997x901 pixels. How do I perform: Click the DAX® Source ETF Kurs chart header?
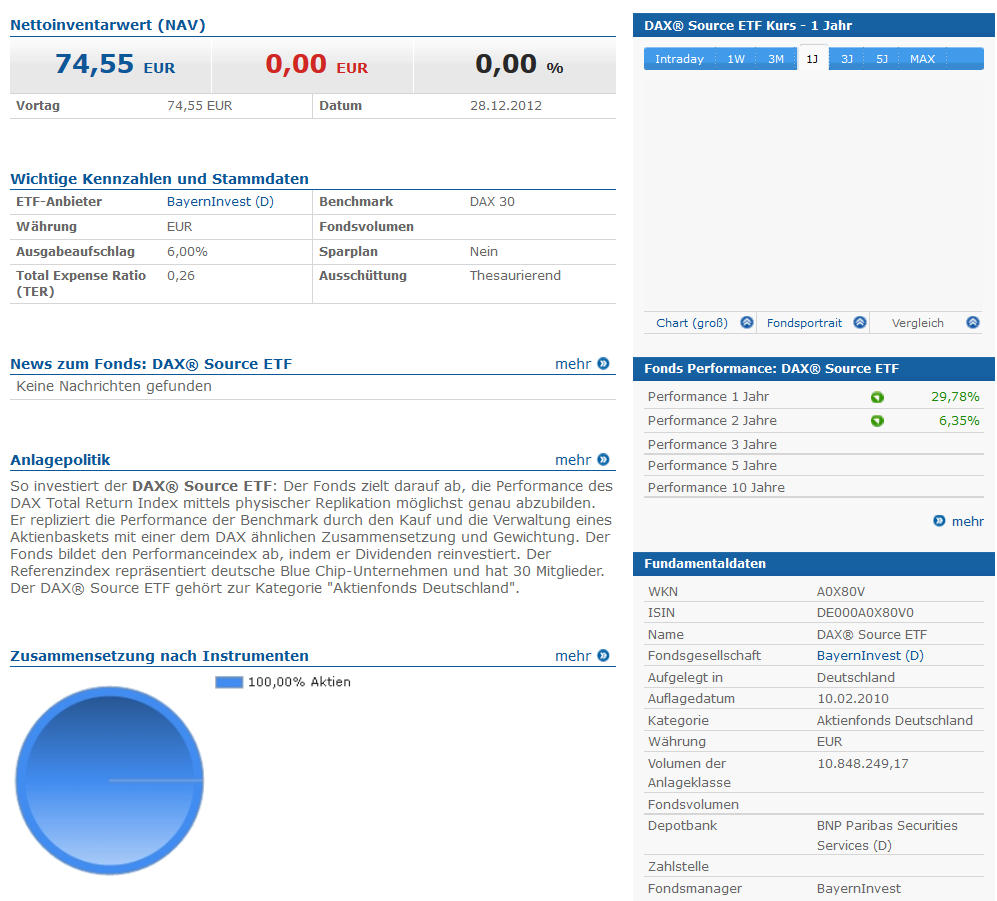pos(814,25)
